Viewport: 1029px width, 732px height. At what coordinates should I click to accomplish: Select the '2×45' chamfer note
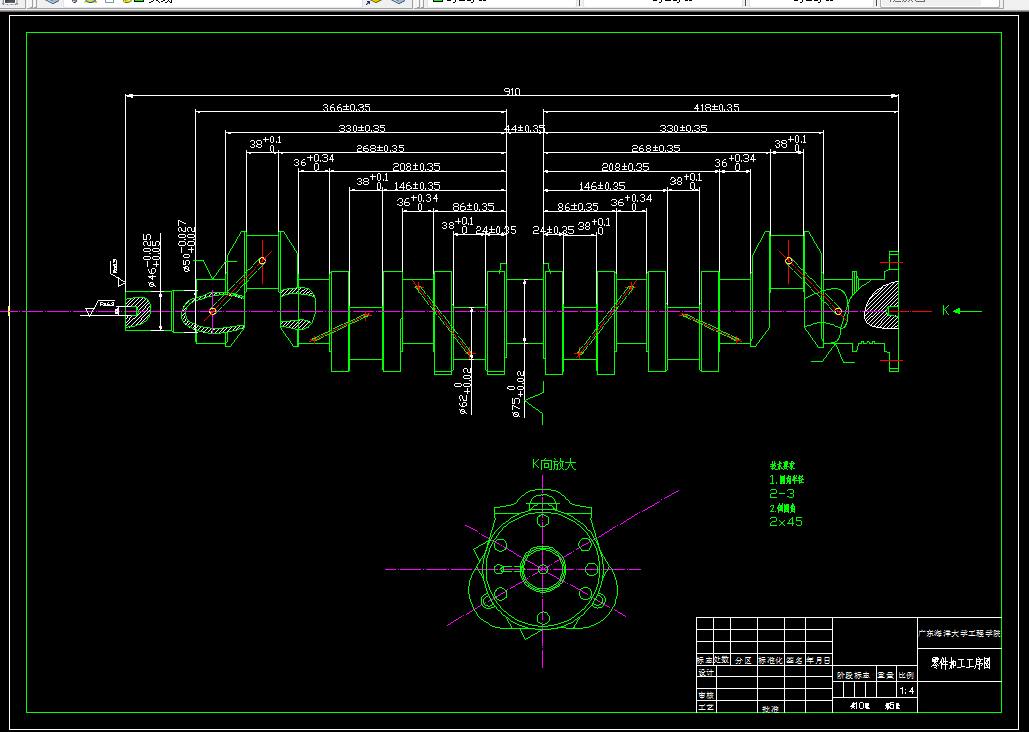click(786, 522)
